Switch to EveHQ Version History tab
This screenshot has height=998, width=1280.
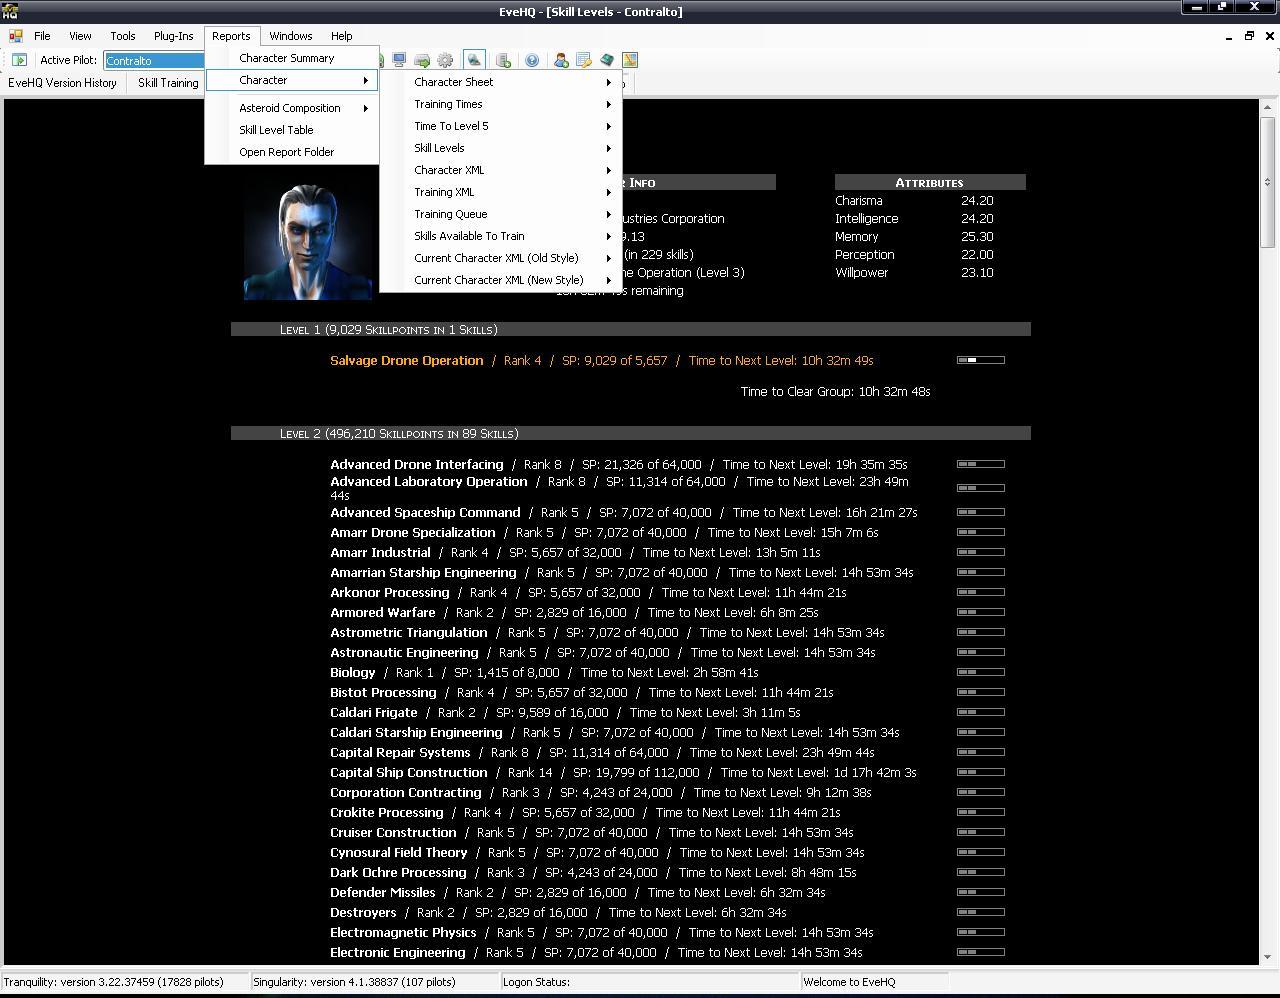(x=62, y=83)
